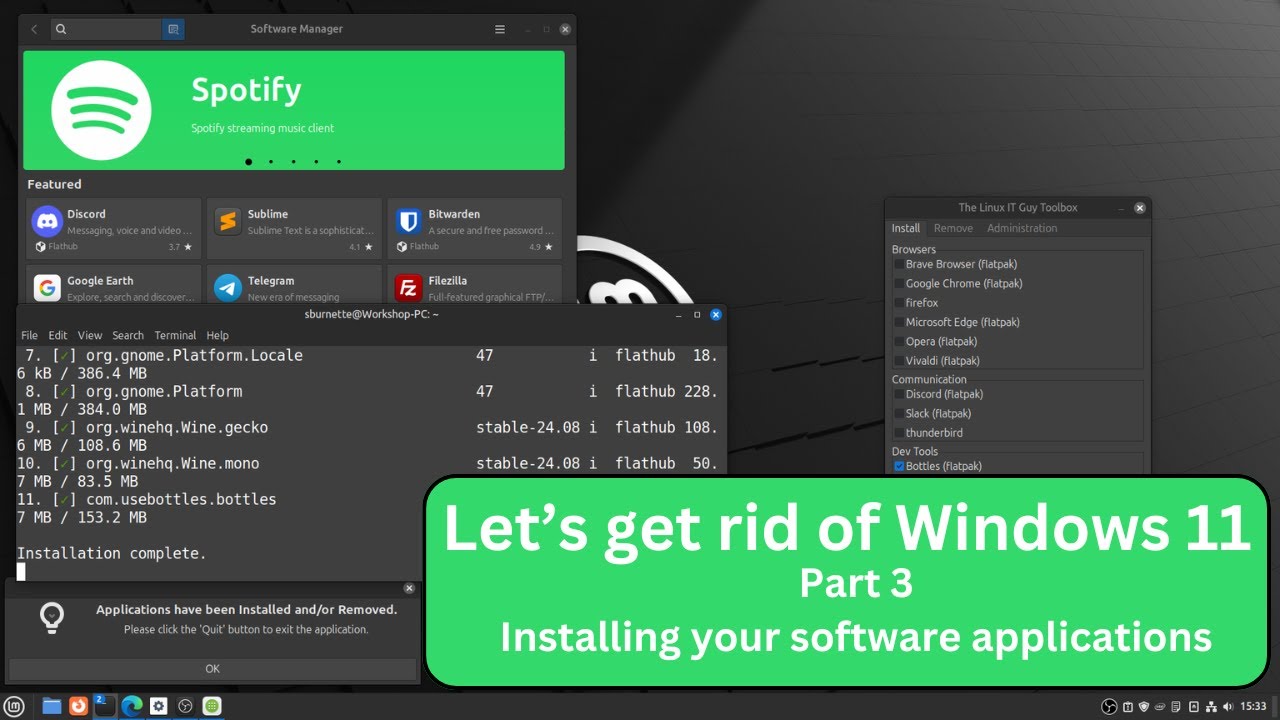
Task: Show the calendar from the 15:33 clock
Action: pyautogui.click(x=1253, y=706)
